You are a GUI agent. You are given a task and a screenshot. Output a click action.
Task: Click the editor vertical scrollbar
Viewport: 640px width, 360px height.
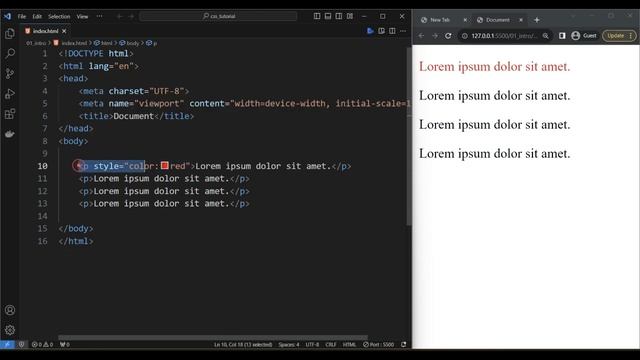pyautogui.click(x=409, y=135)
